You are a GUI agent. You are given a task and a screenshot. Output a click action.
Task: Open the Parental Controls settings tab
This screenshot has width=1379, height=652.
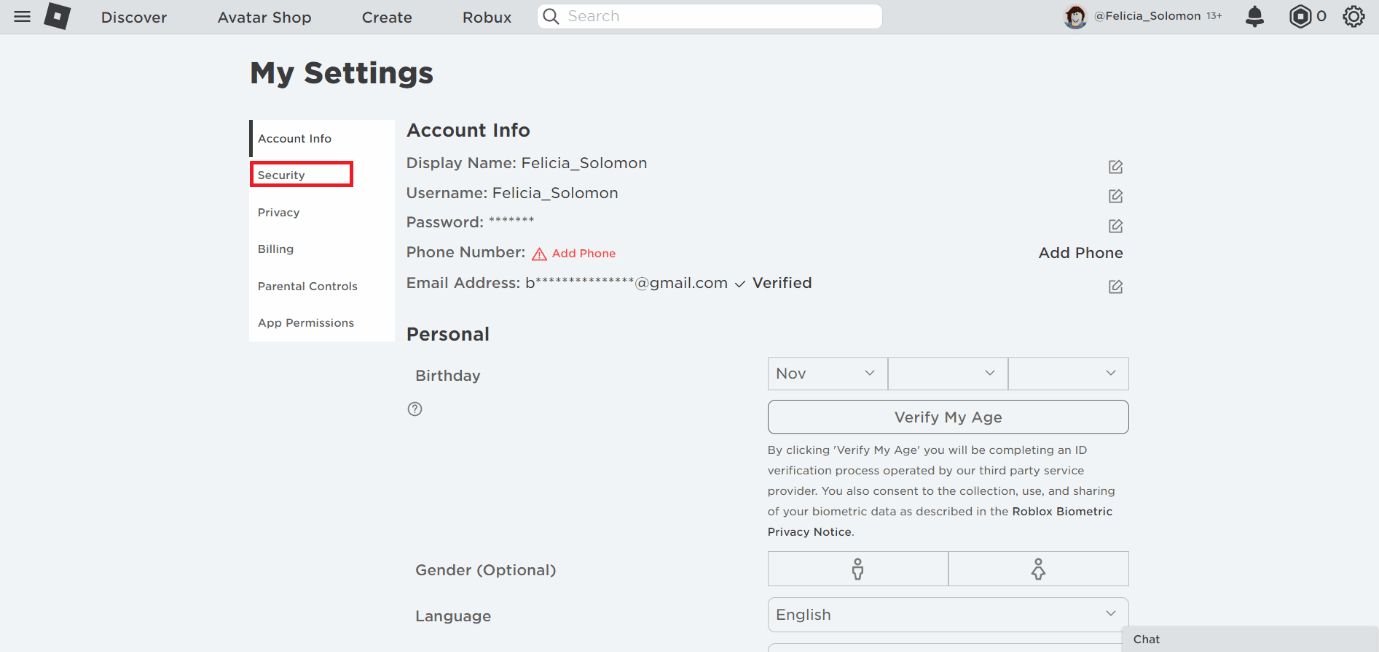point(322,286)
